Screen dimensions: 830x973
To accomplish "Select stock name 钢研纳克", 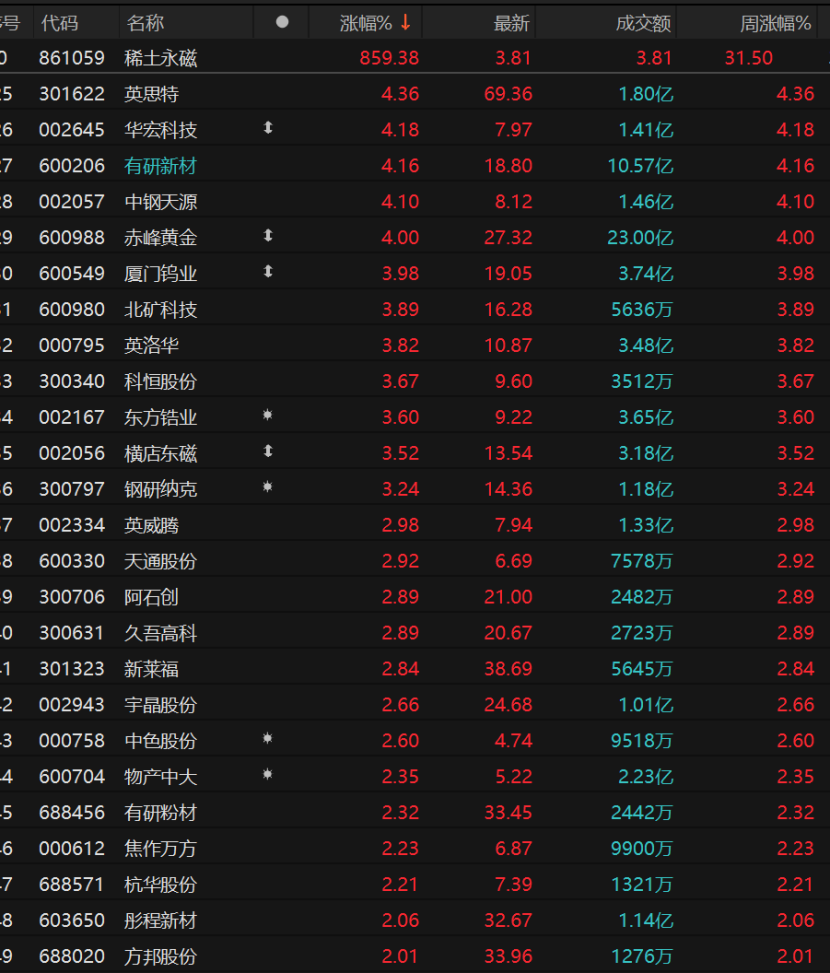I will [161, 489].
